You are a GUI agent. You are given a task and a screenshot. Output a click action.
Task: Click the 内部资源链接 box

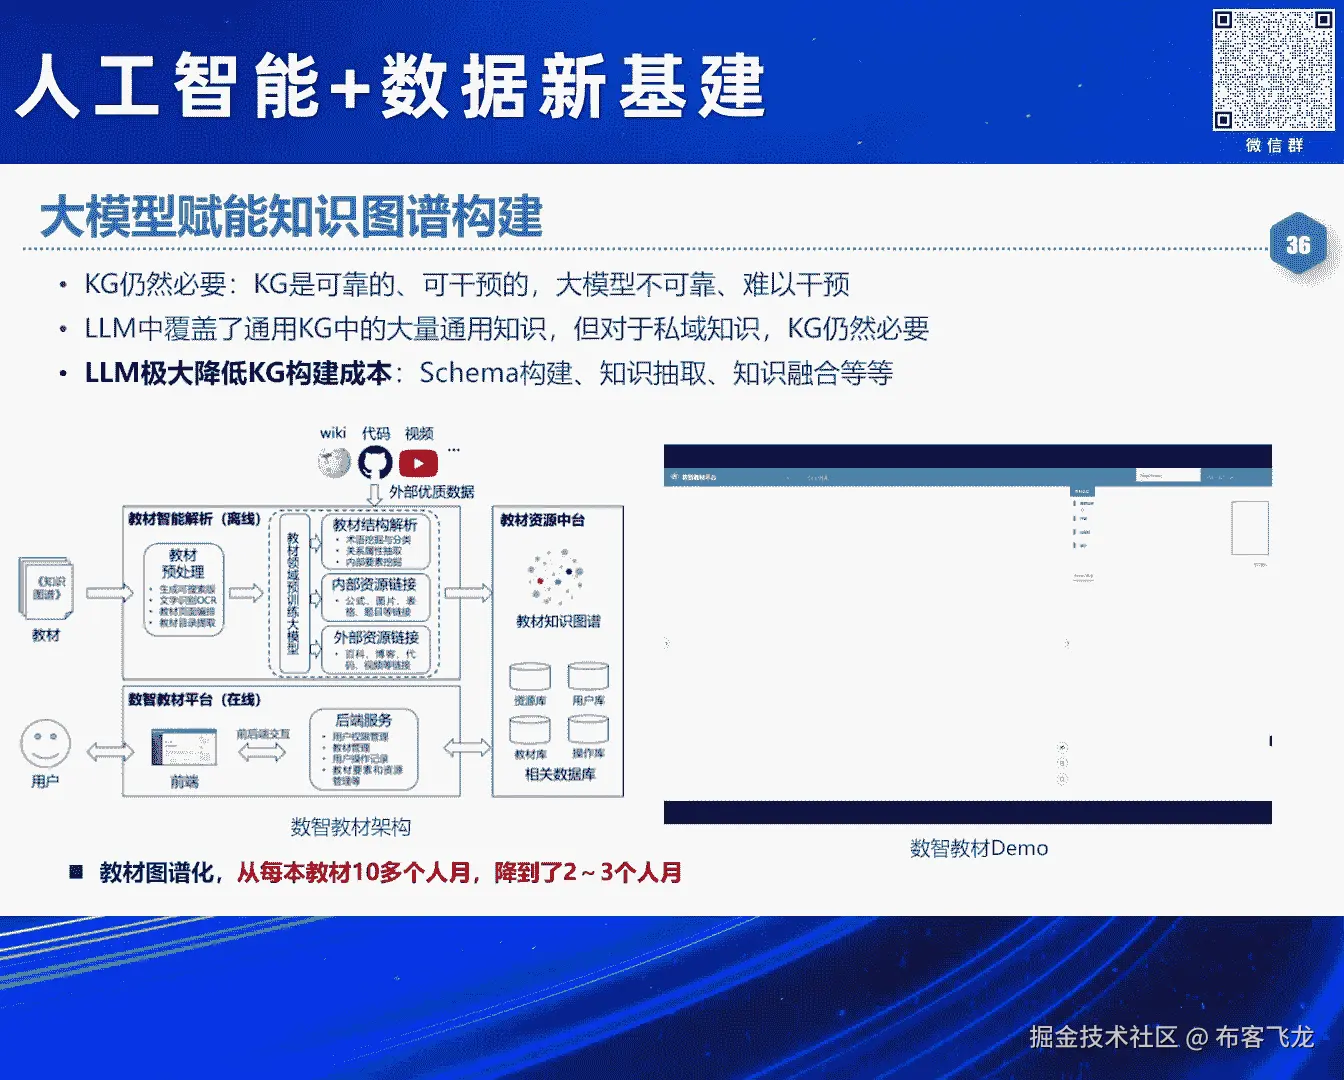coord(375,597)
